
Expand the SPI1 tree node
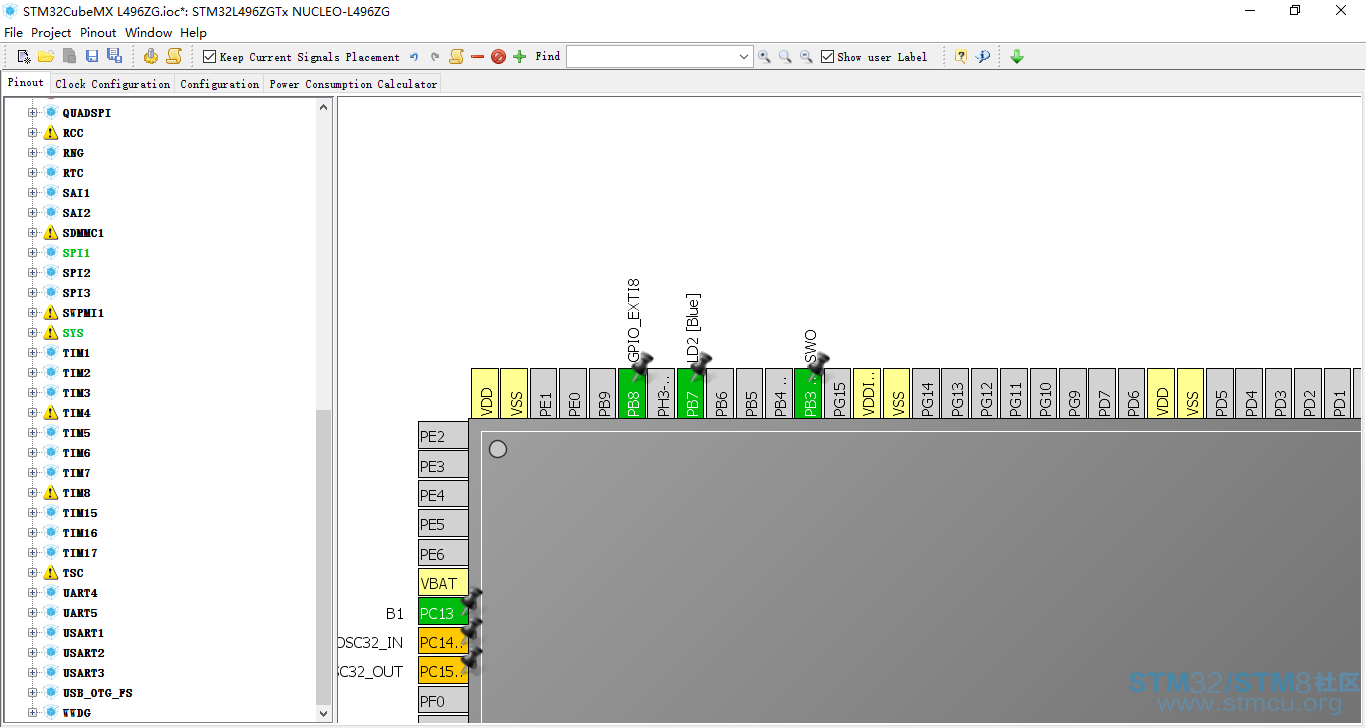[x=33, y=253]
